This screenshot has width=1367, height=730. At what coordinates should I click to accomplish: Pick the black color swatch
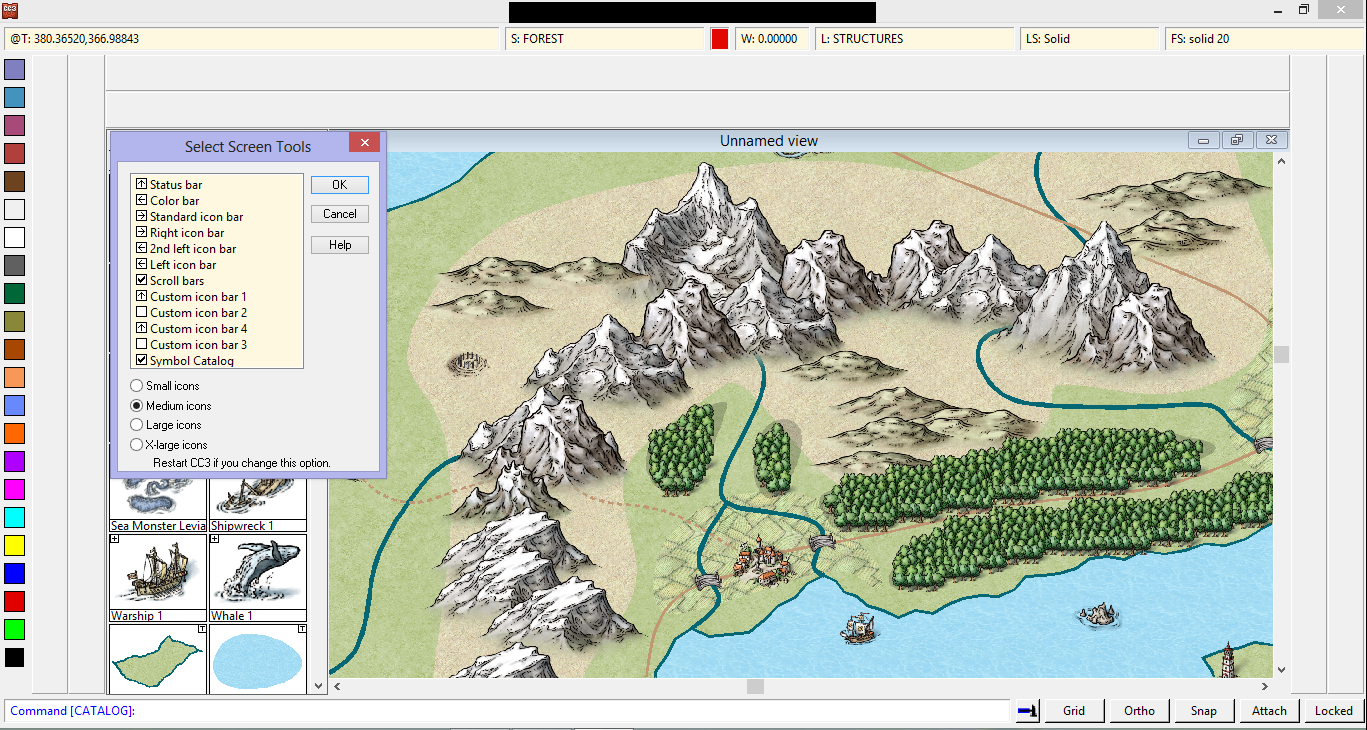point(14,658)
